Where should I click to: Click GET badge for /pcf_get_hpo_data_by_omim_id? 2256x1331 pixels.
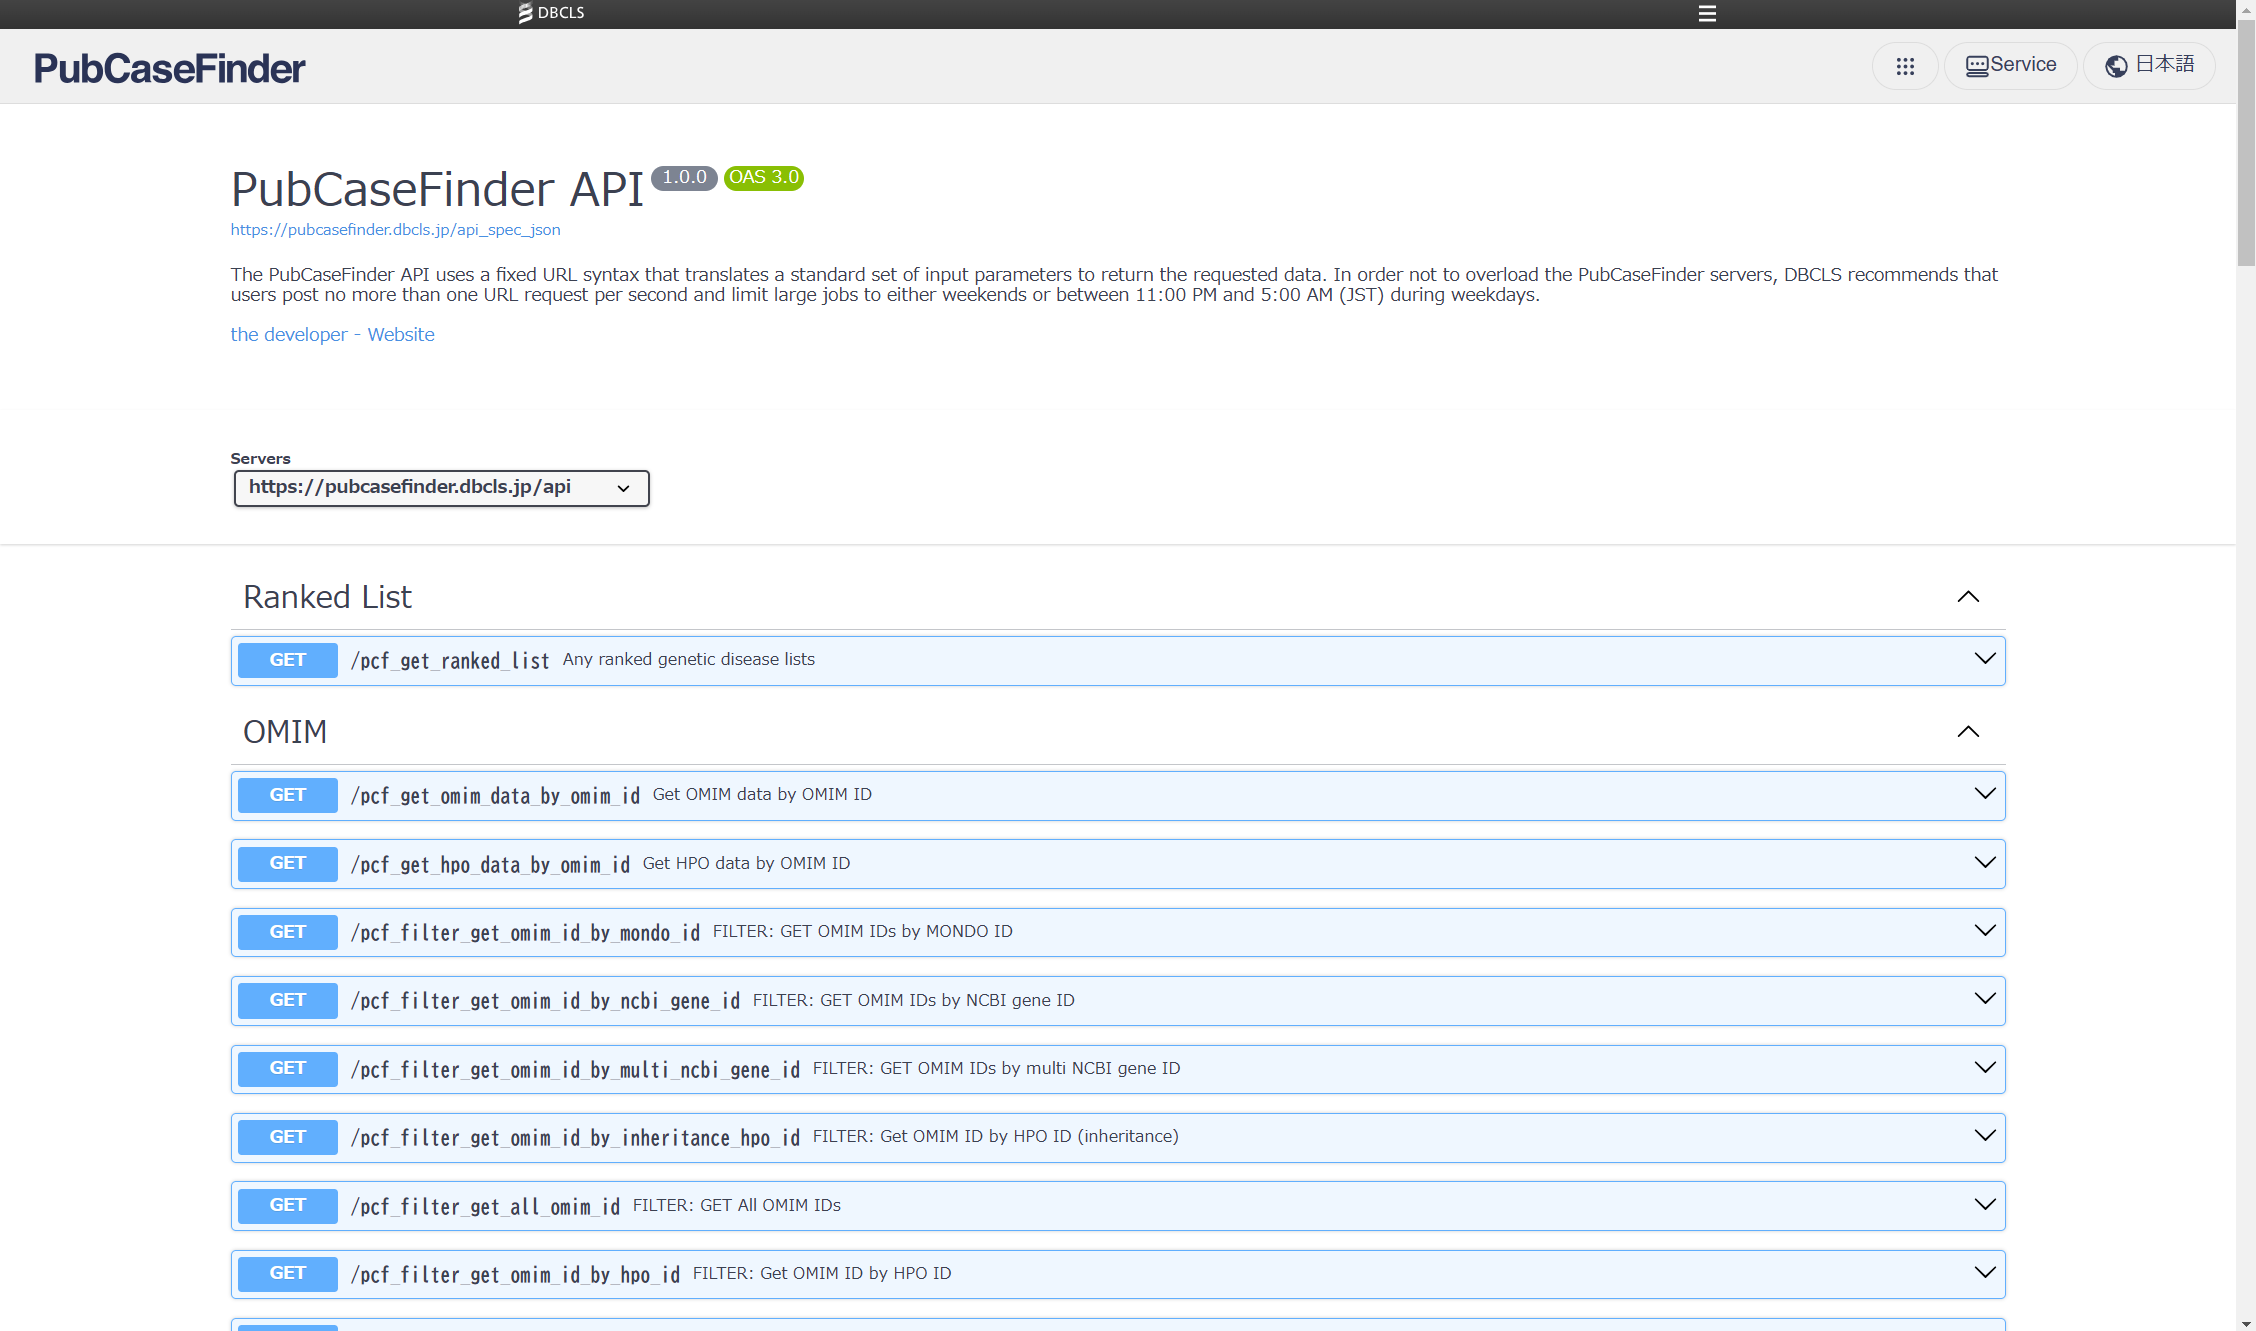pos(288,863)
